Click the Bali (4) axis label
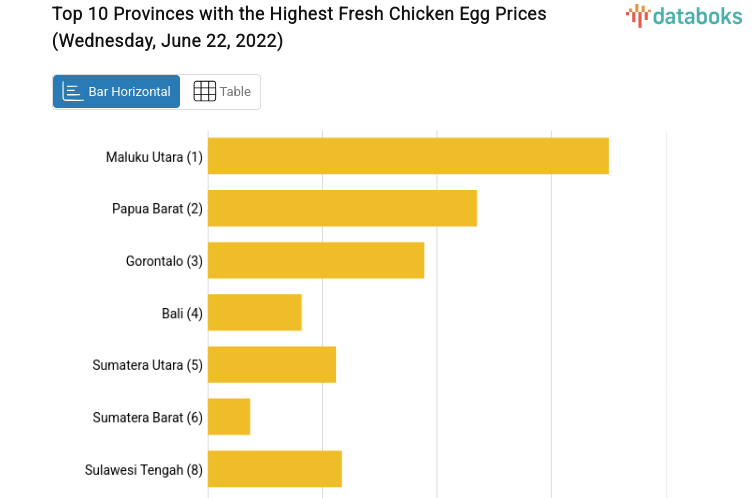This screenshot has height=498, width=753. click(x=182, y=313)
